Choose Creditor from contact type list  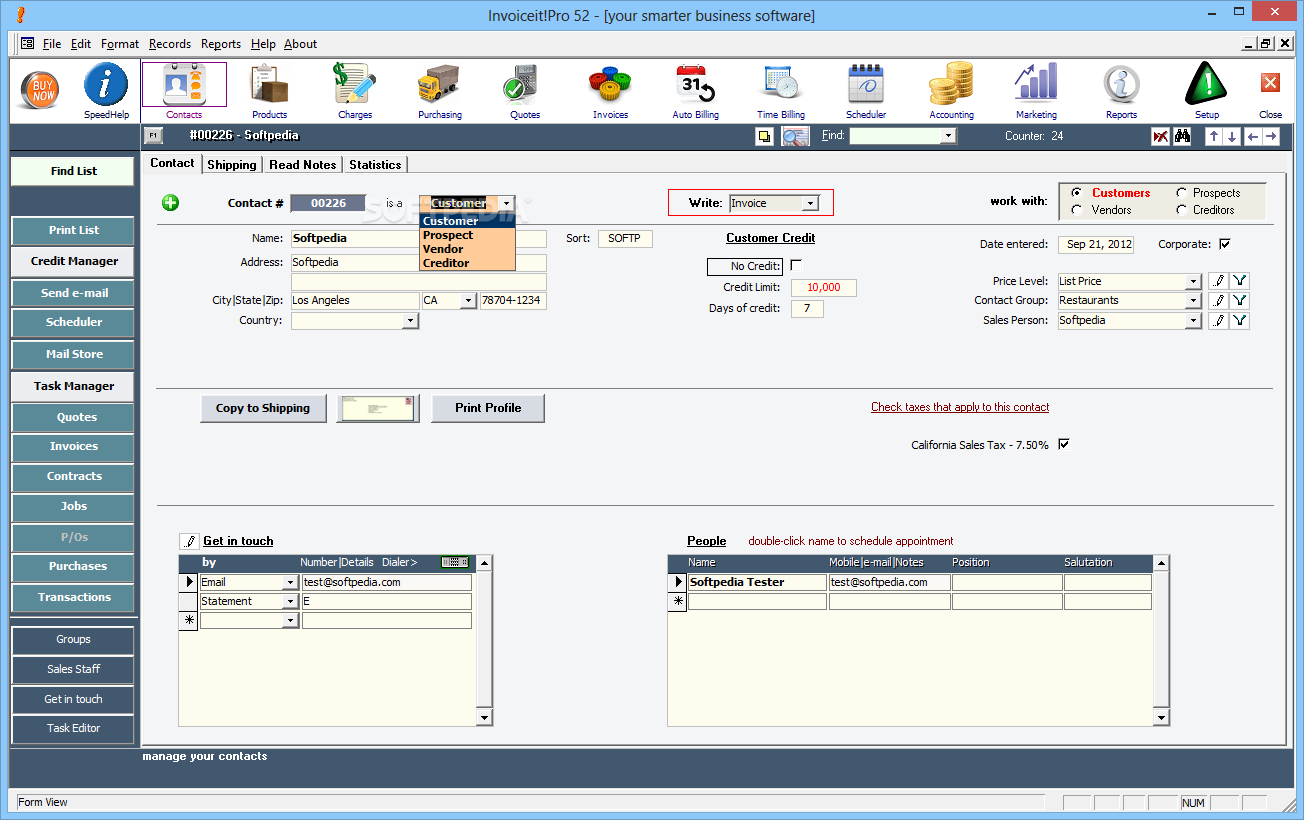467,263
